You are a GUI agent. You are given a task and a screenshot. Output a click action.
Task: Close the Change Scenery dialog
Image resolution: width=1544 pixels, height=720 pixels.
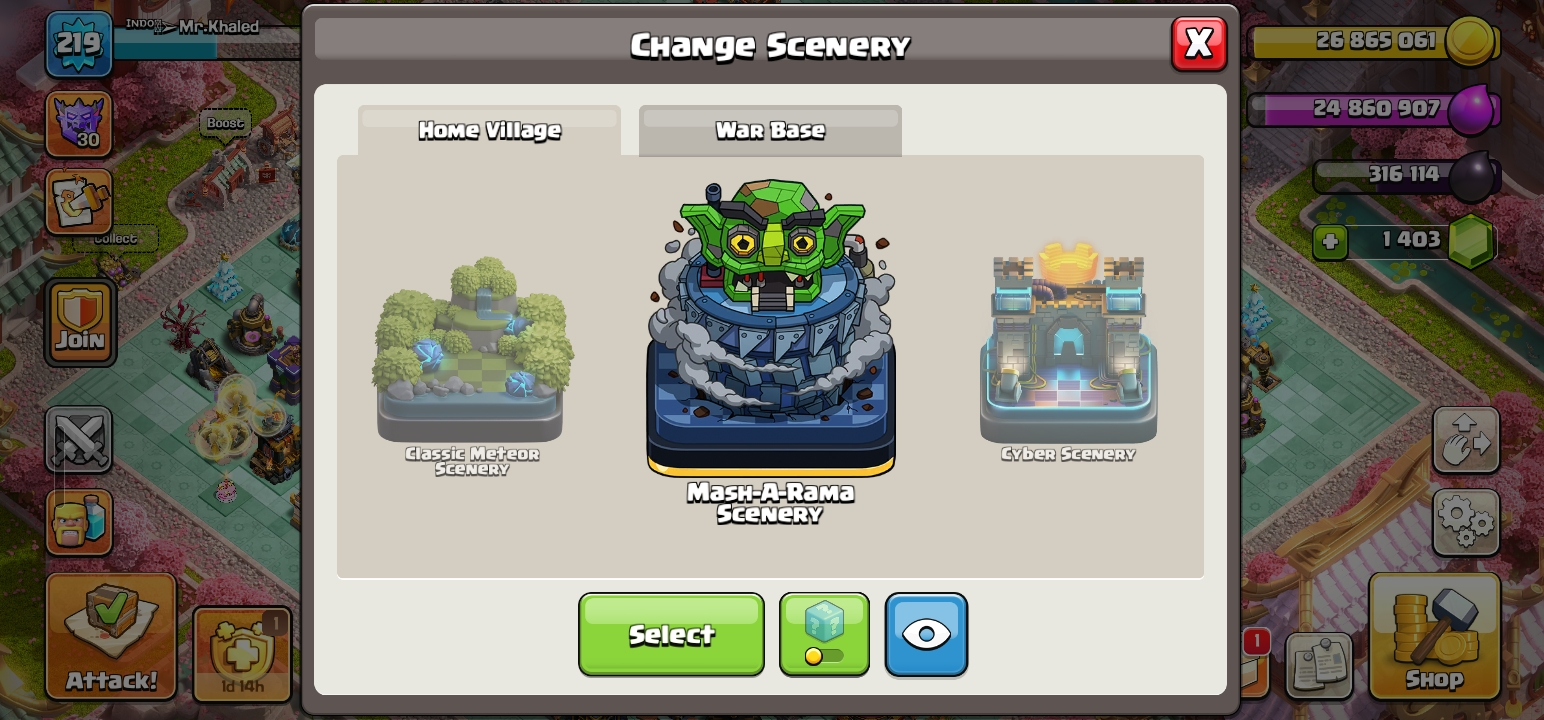[x=1199, y=44]
